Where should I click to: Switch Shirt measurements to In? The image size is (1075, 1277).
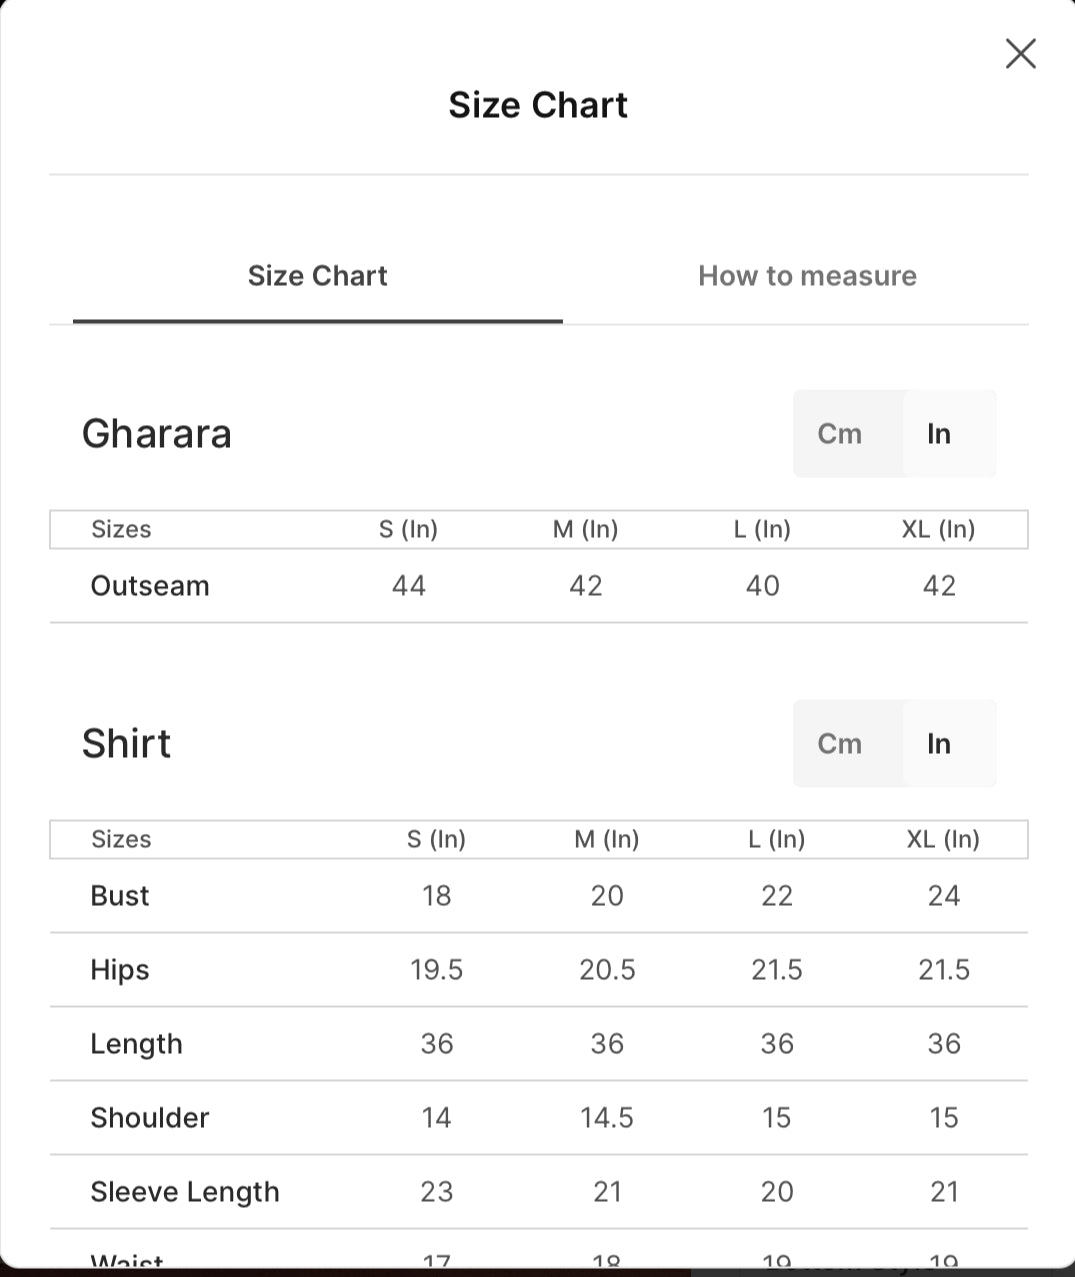939,743
